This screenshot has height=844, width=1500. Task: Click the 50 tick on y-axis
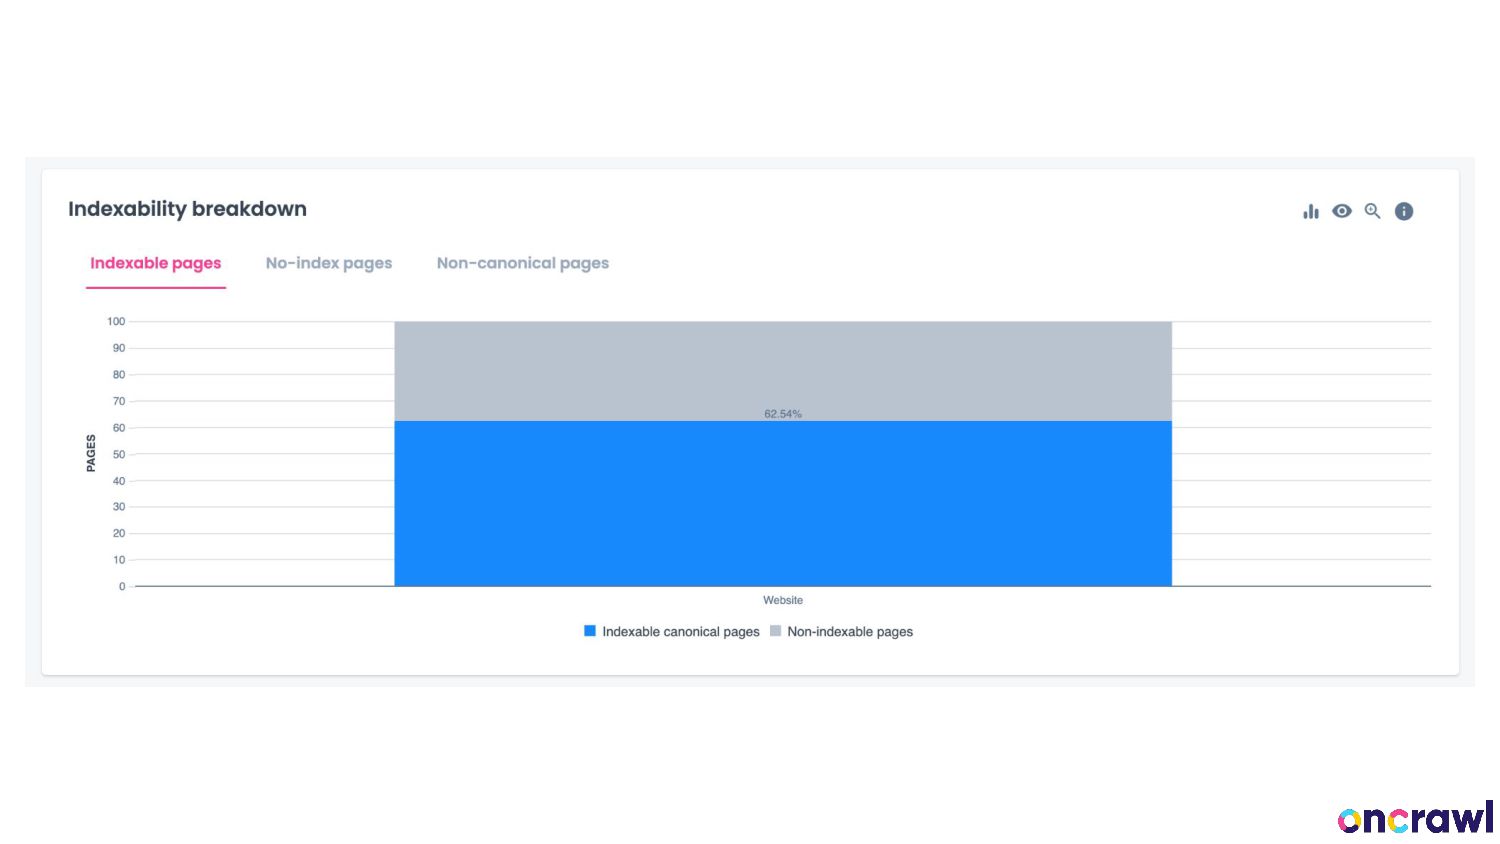(x=119, y=454)
